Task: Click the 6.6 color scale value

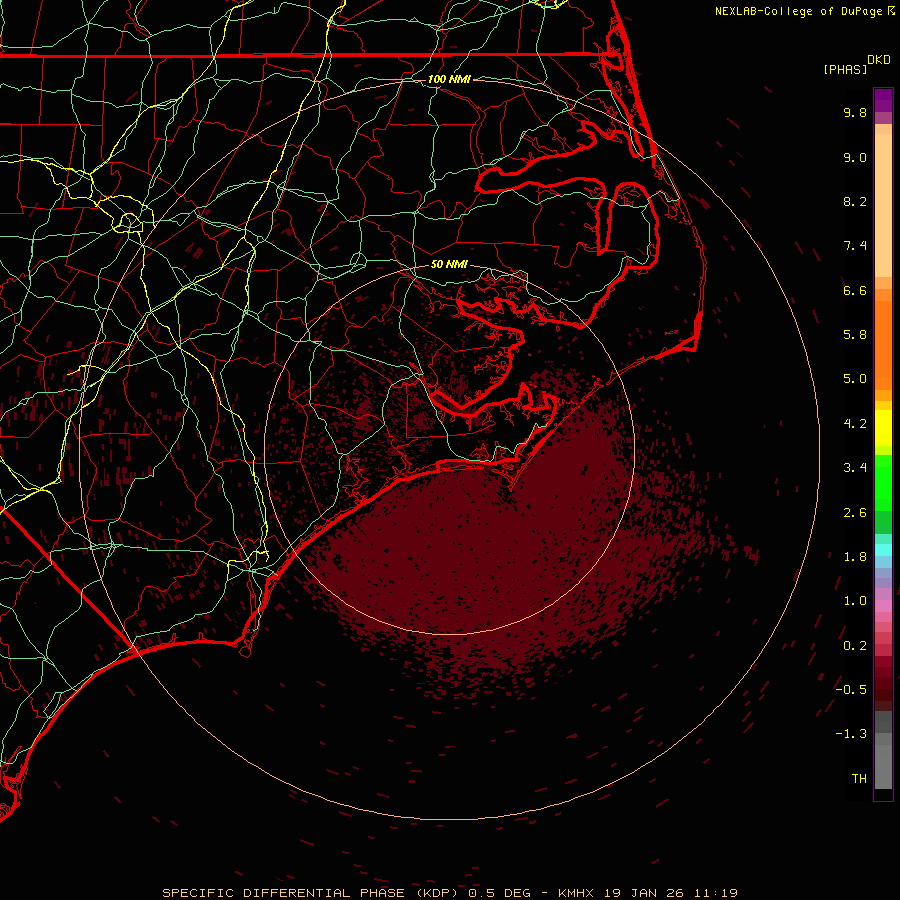Action: (x=855, y=290)
